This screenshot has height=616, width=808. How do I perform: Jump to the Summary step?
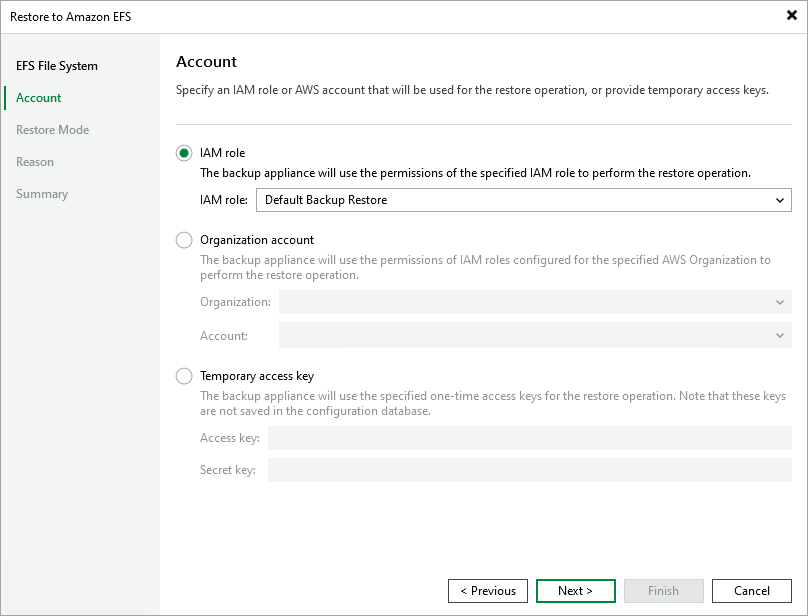coord(42,193)
